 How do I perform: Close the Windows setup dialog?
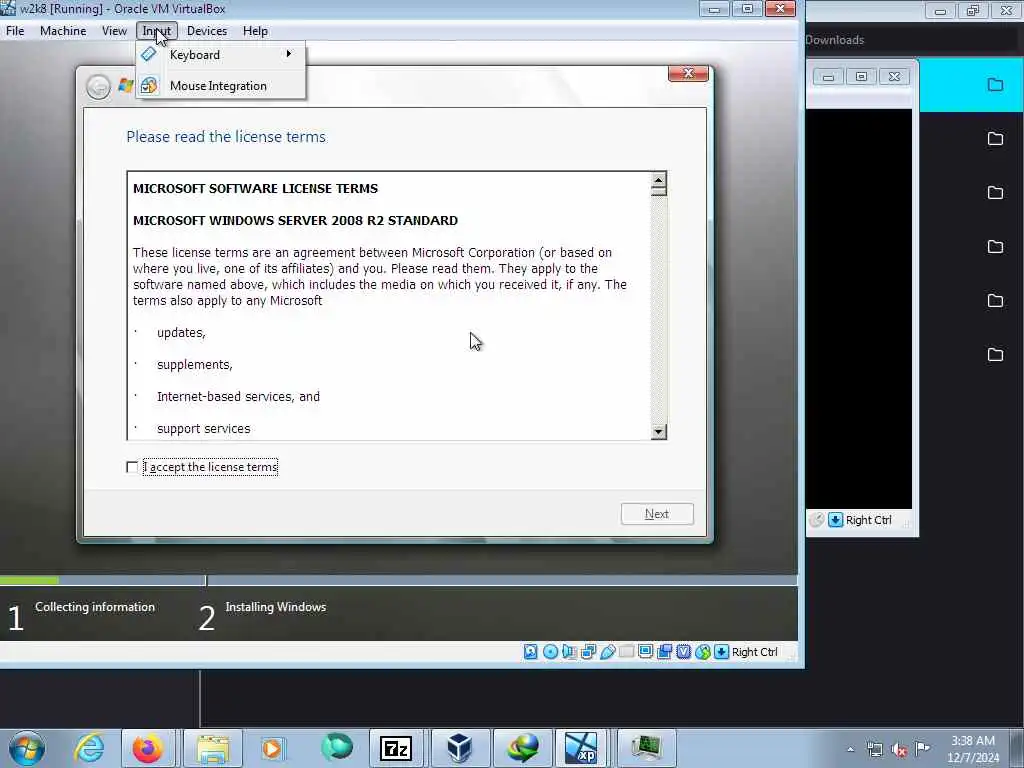tap(688, 73)
